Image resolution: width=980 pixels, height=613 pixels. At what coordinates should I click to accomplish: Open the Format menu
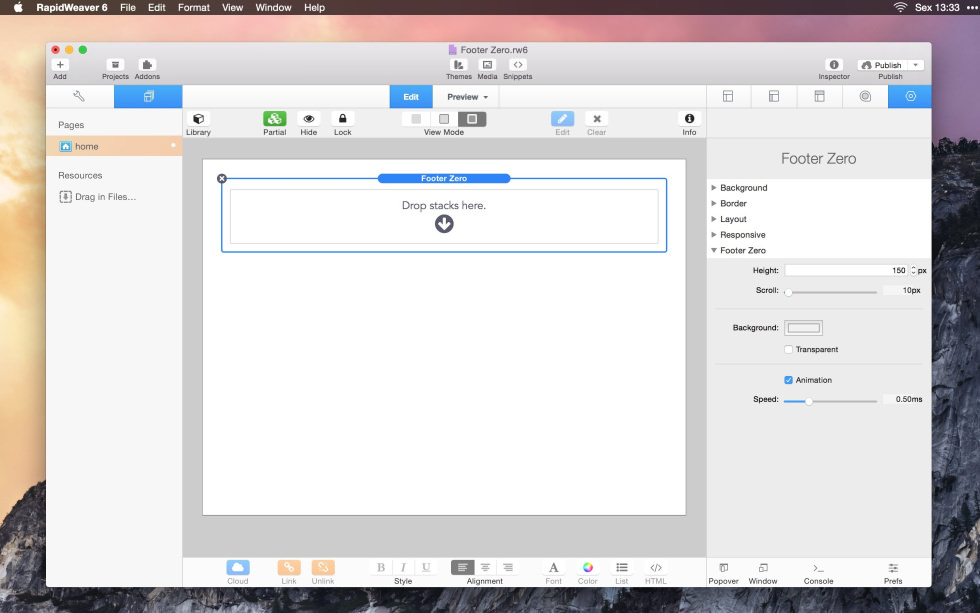(x=194, y=7)
